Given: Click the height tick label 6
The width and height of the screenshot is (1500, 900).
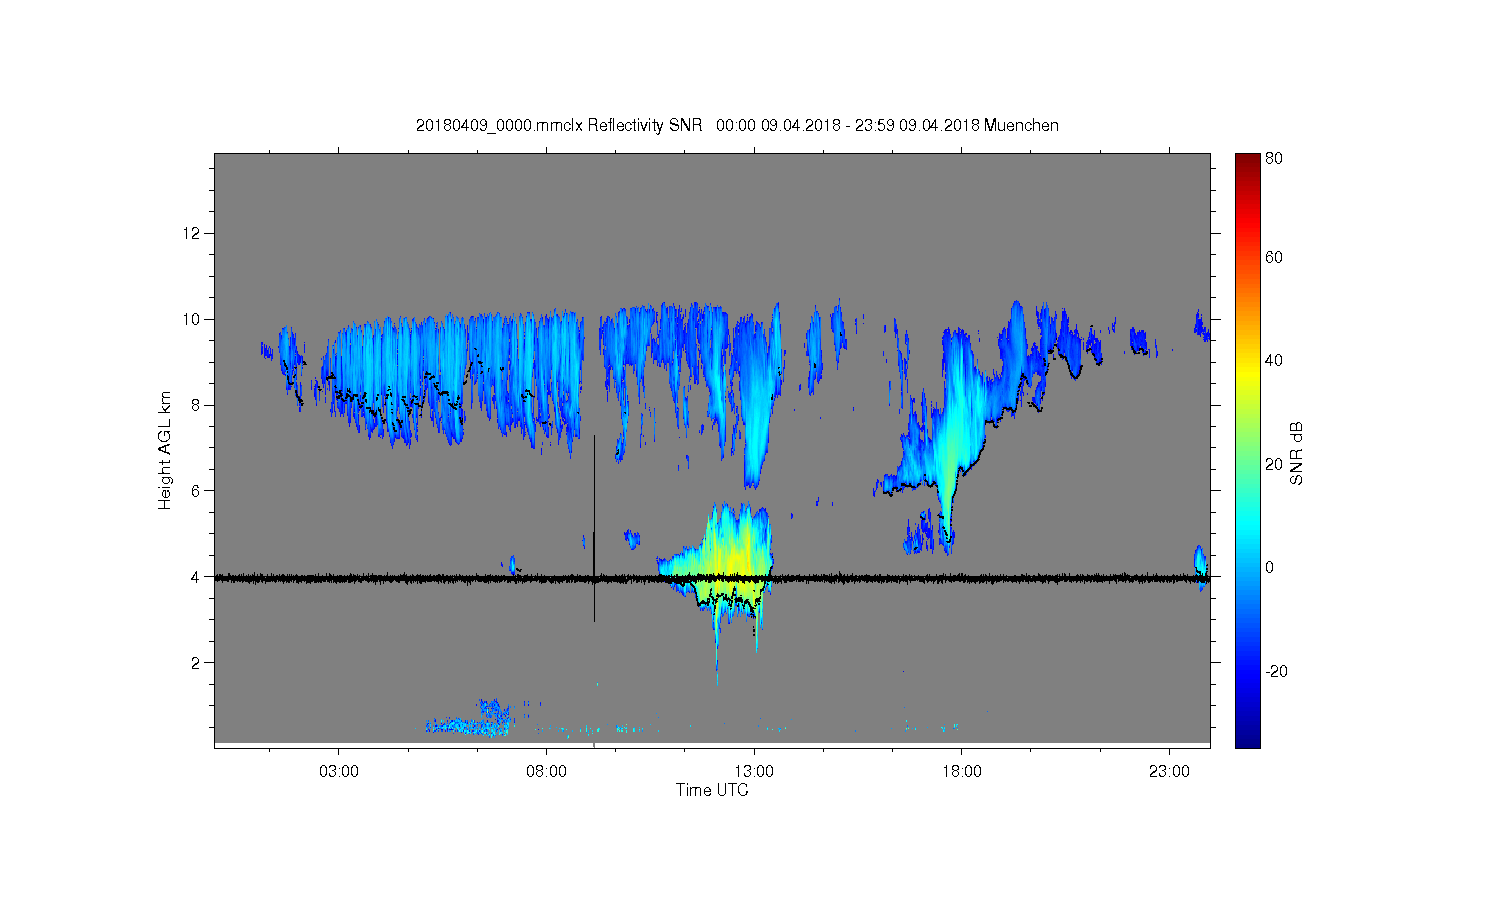Looking at the screenshot, I should point(197,490).
